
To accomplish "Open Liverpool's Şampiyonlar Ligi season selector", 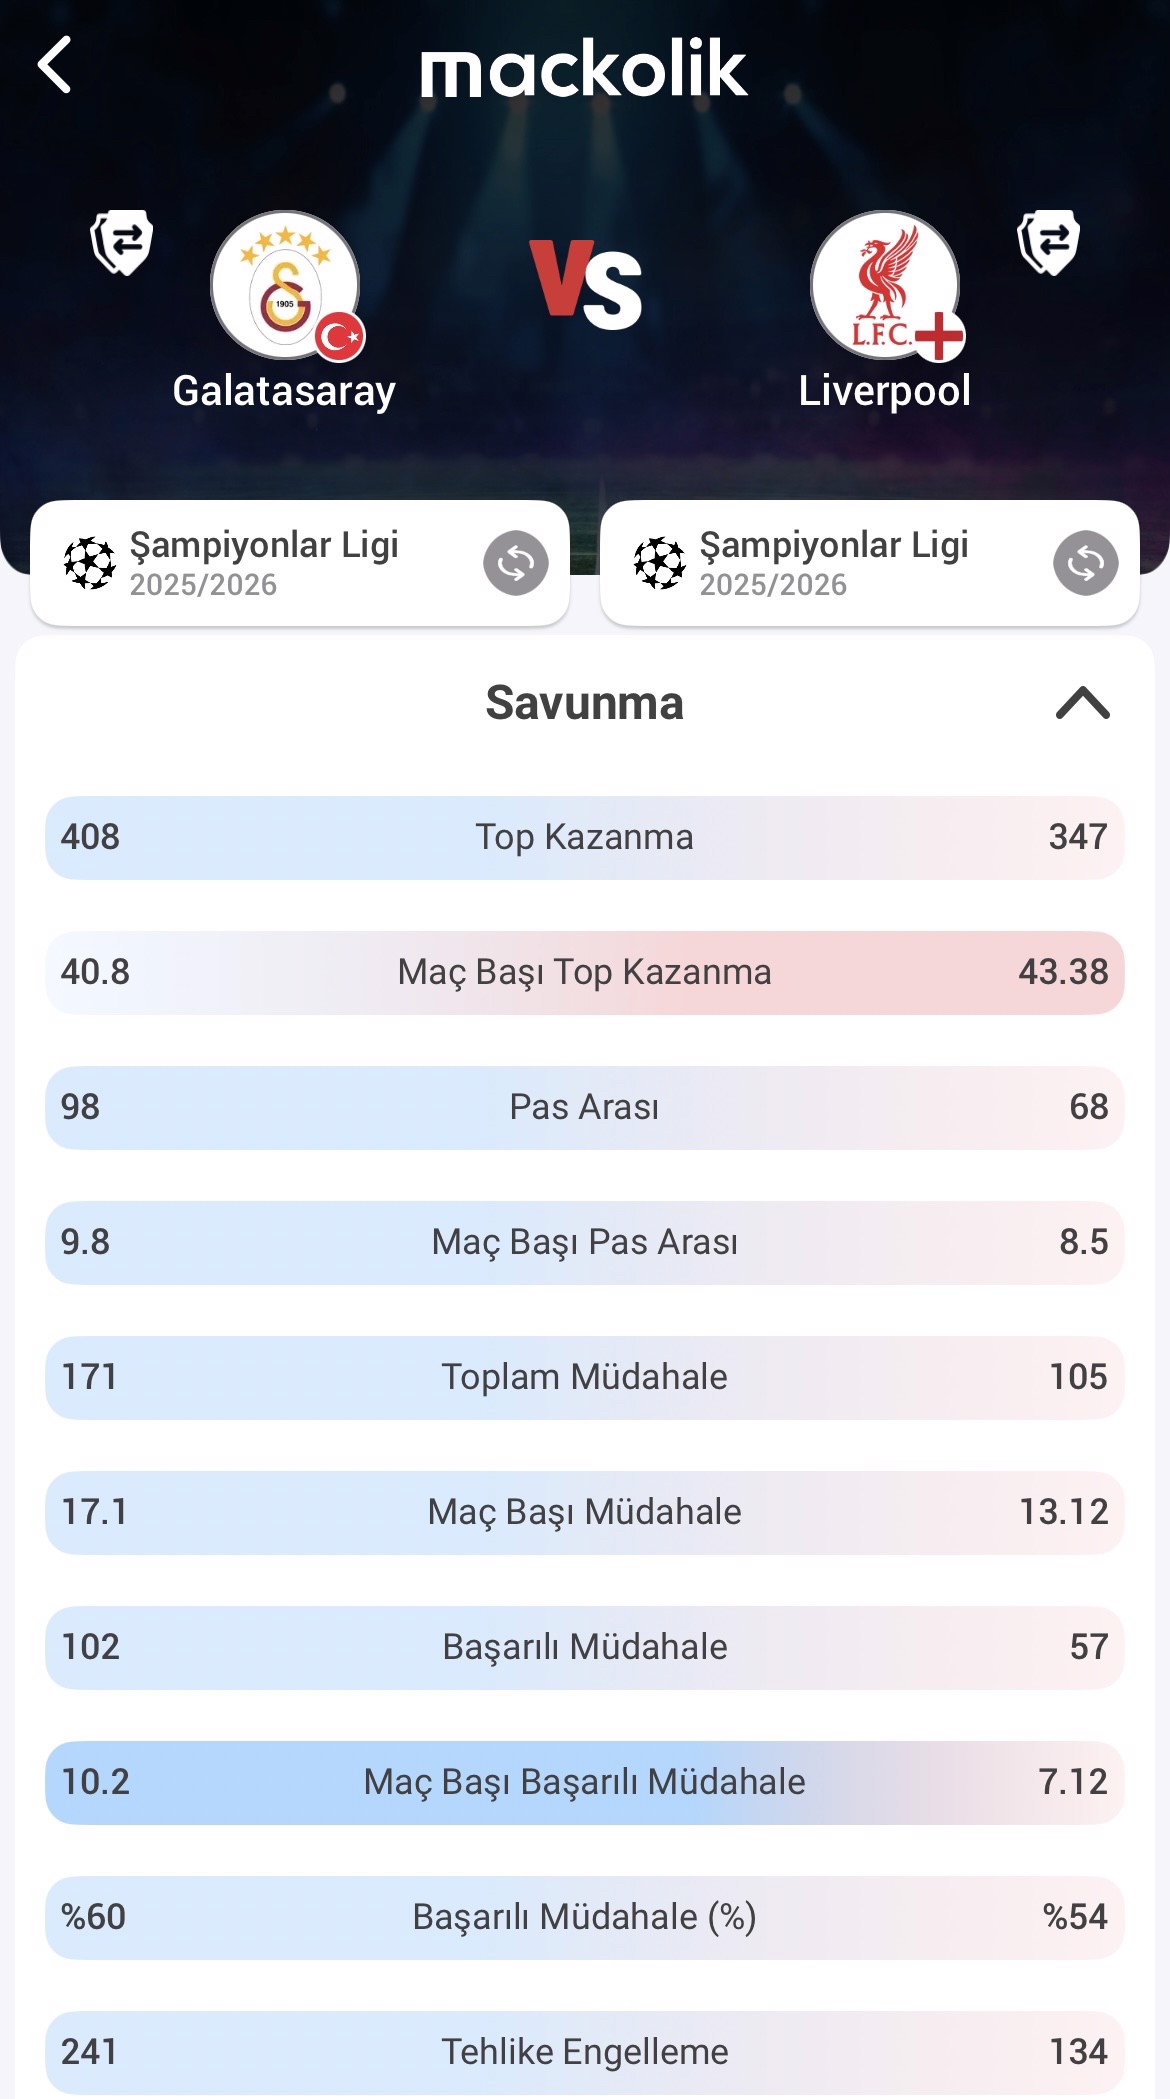I will pyautogui.click(x=1085, y=563).
